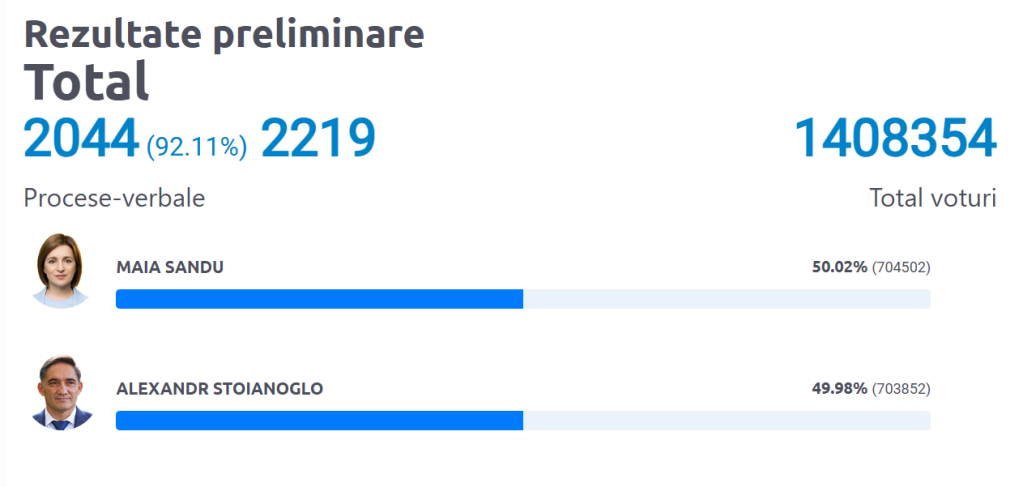Image resolution: width=1023 pixels, height=487 pixels.
Task: Select the MAIA SANDU candidate name
Action: point(169,267)
